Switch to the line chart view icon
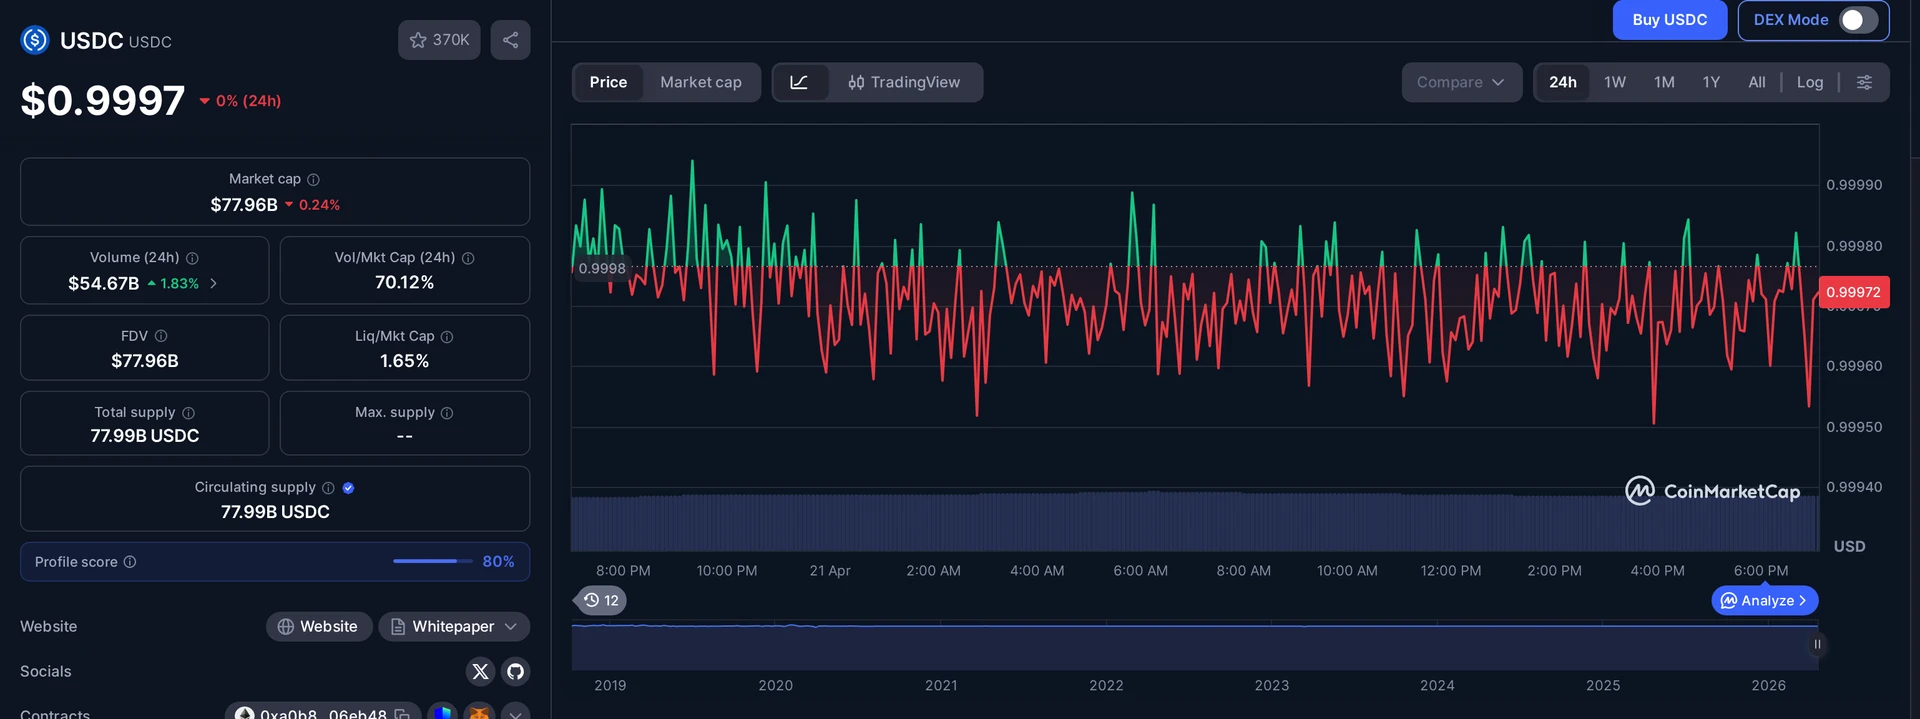The image size is (1920, 719). point(800,82)
